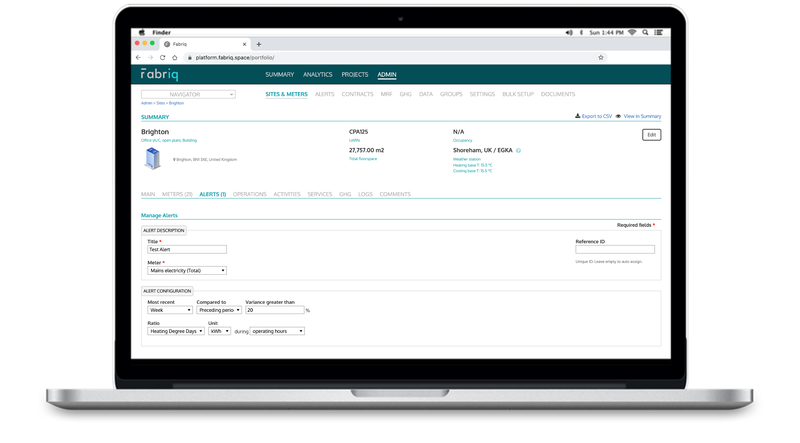800x443 pixels.
Task: Bookmark this page with star icon
Action: click(601, 58)
